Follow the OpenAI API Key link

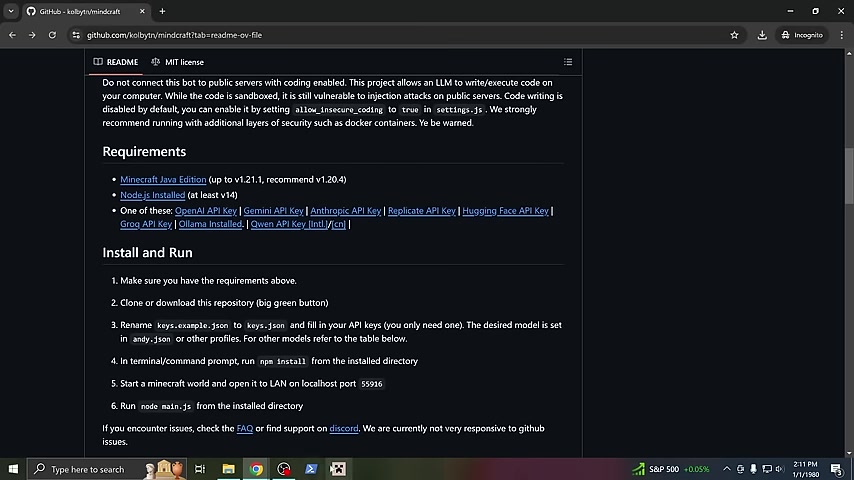[206, 210]
